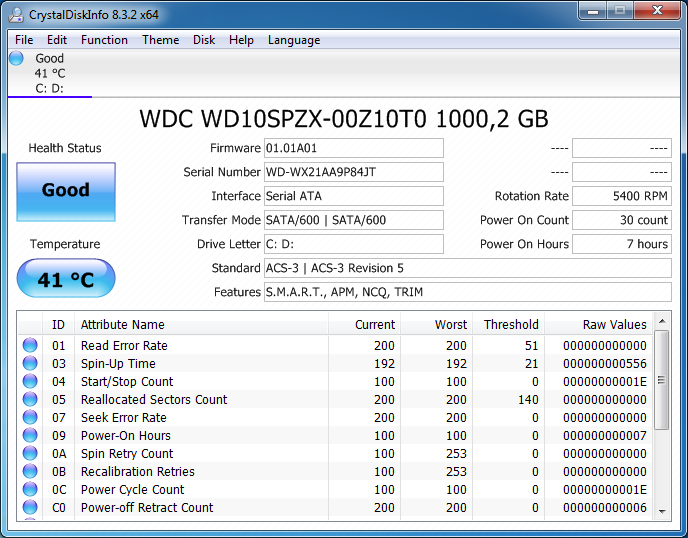Click status orb for Power-off Retract Count row

(30, 507)
